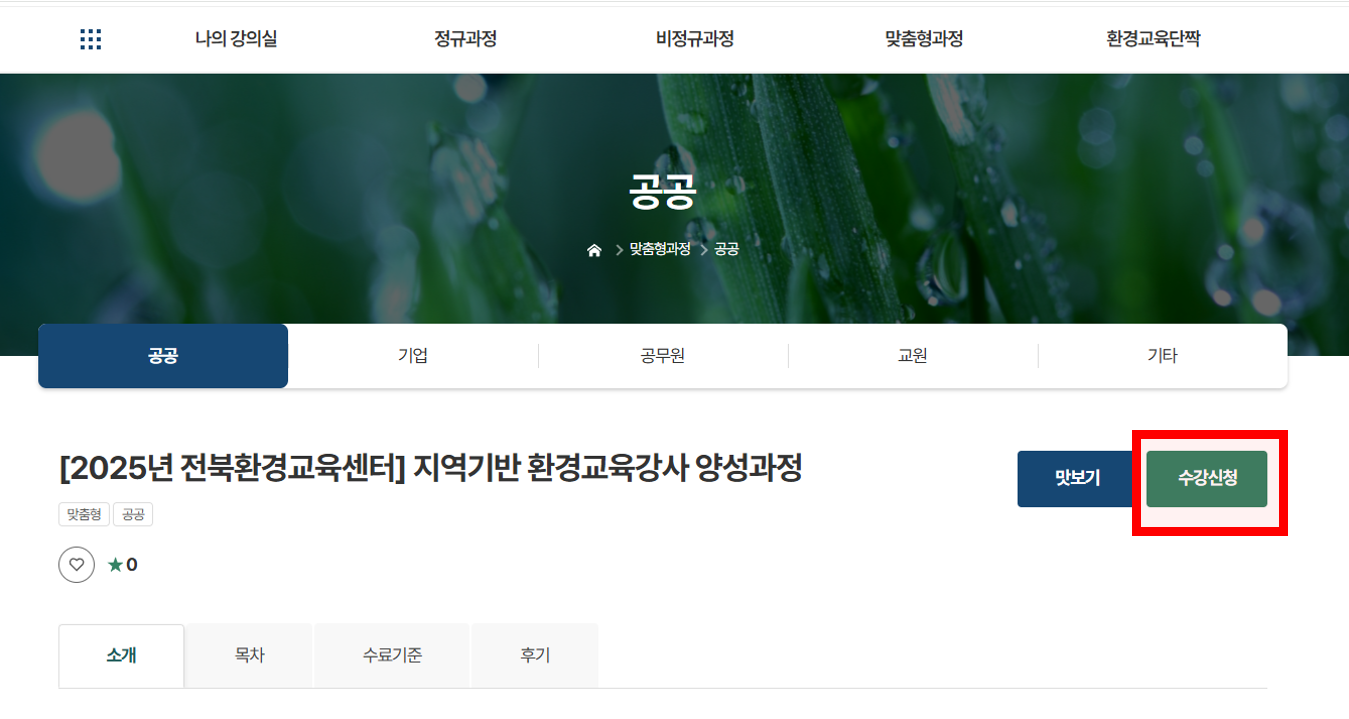The image size is (1349, 719).
Task: Switch to the 수료기준 tab
Action: coord(392,656)
